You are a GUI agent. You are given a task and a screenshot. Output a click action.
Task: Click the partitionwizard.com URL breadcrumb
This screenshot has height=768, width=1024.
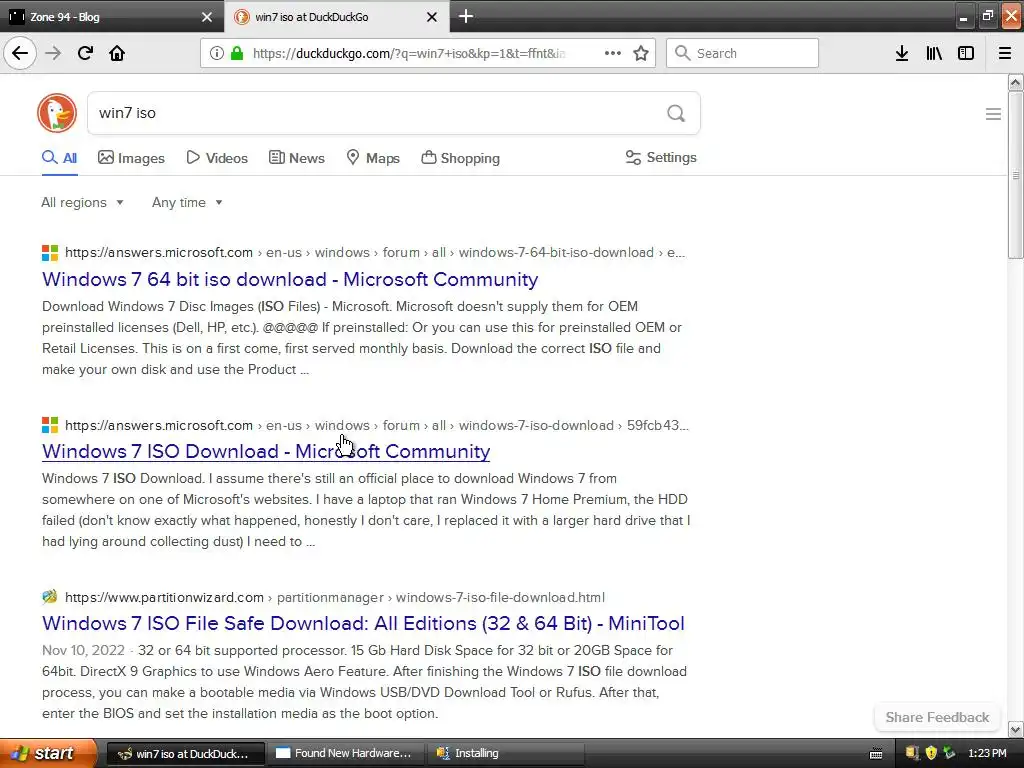coord(335,597)
